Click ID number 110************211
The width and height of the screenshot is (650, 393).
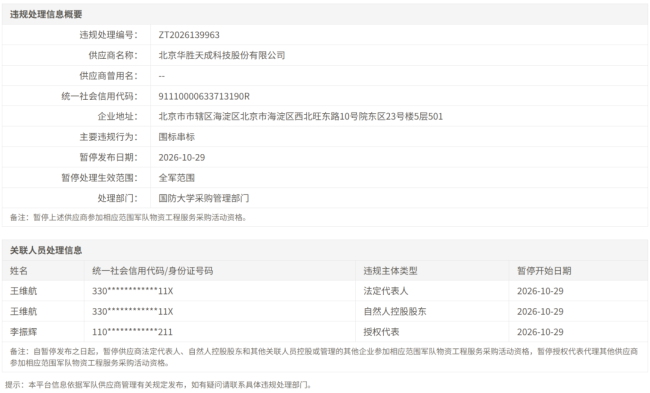tap(132, 332)
